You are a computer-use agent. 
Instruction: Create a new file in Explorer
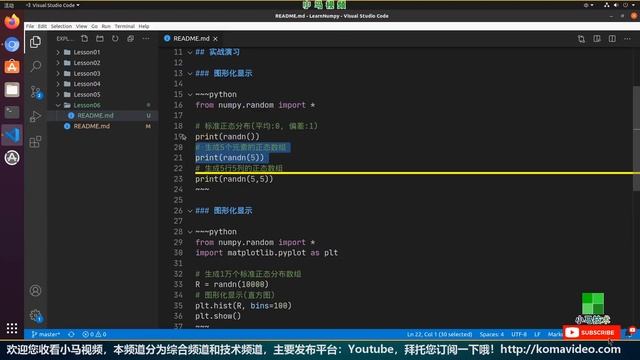click(84, 38)
